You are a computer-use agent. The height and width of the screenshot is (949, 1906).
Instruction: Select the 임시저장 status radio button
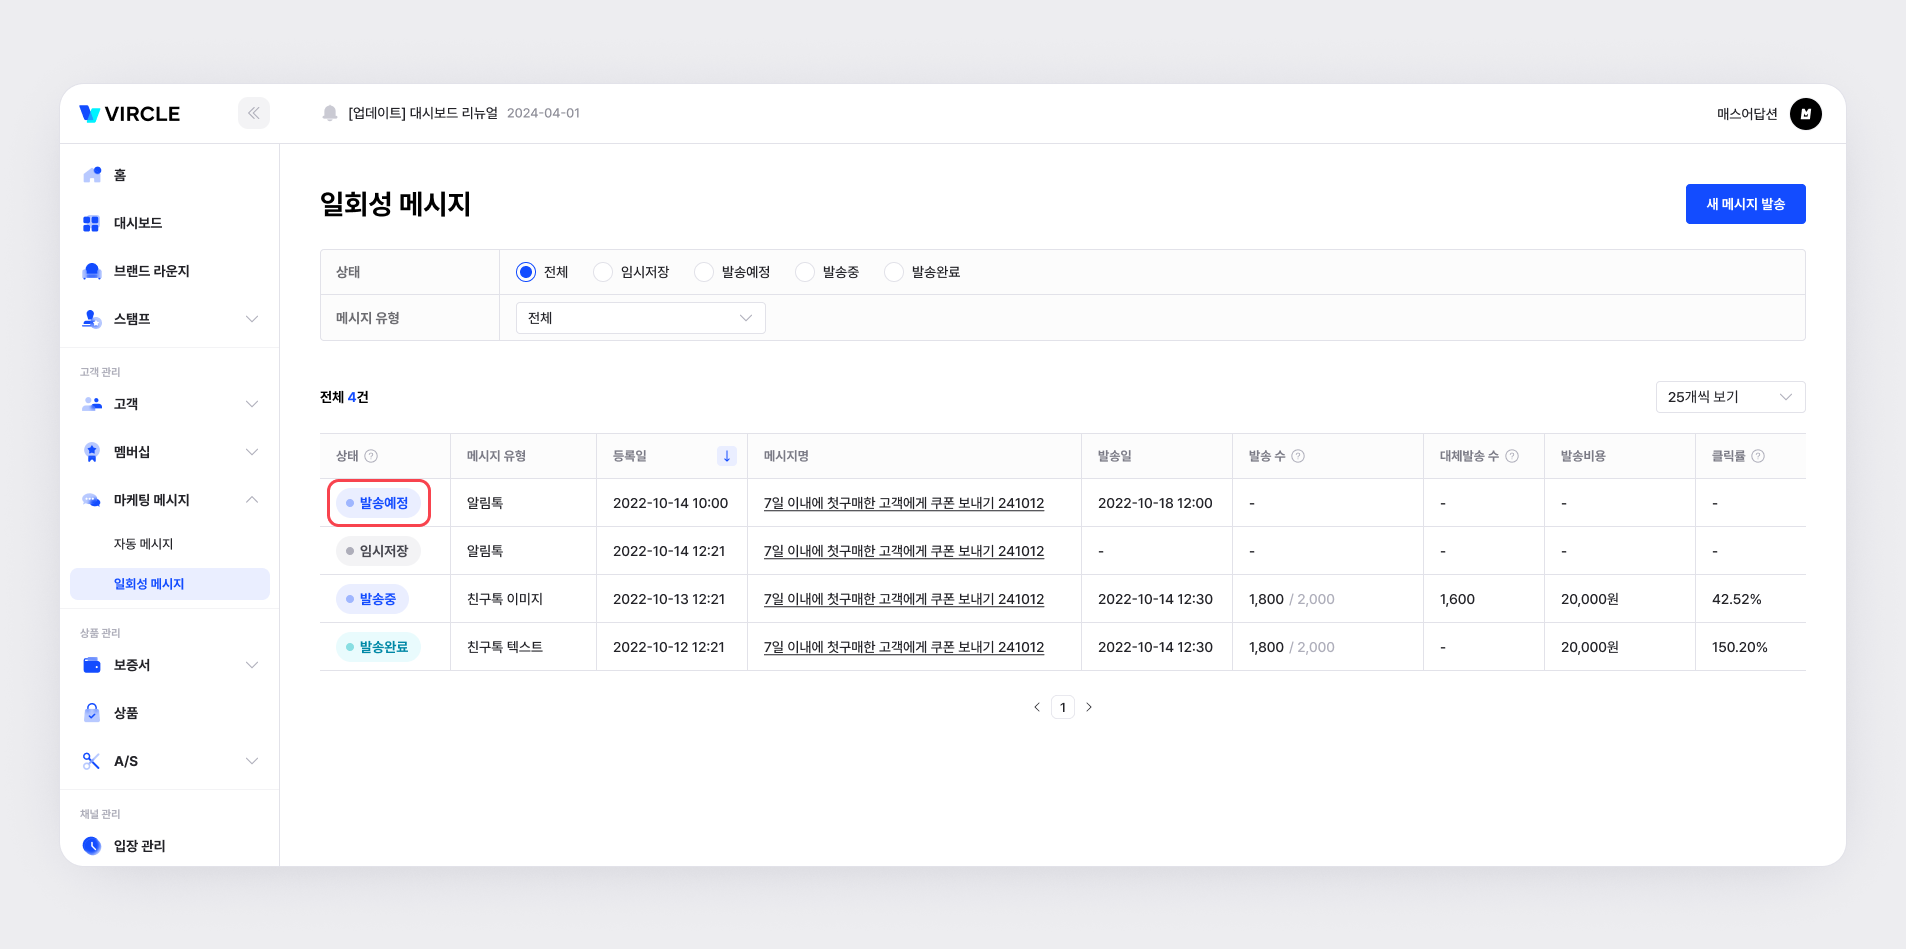(x=603, y=272)
